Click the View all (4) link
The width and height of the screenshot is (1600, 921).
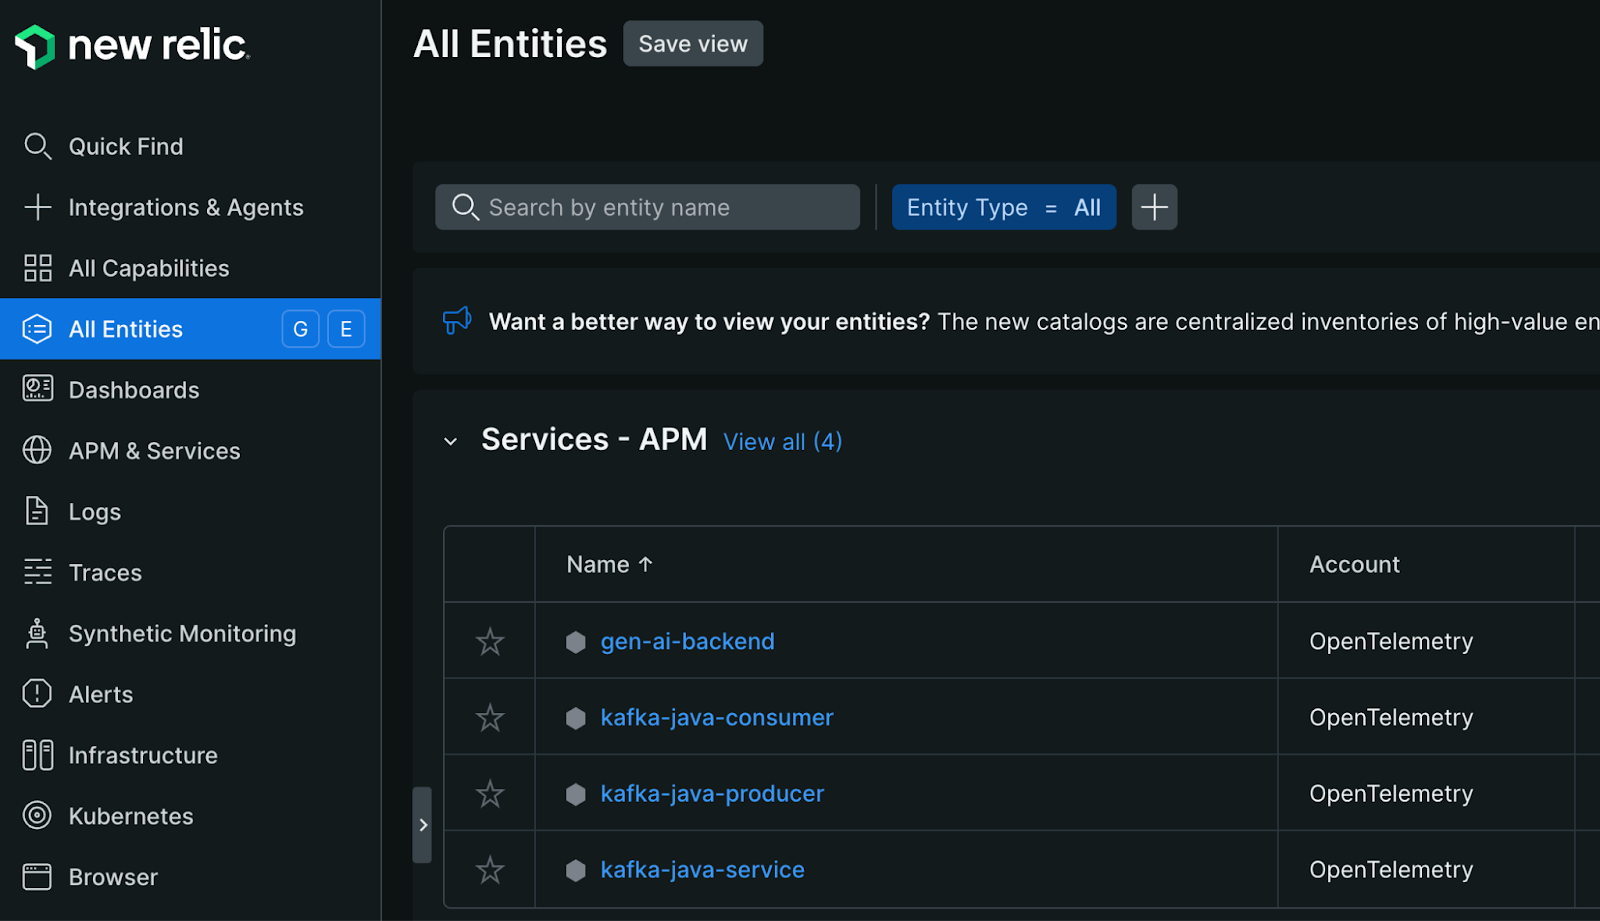click(783, 441)
